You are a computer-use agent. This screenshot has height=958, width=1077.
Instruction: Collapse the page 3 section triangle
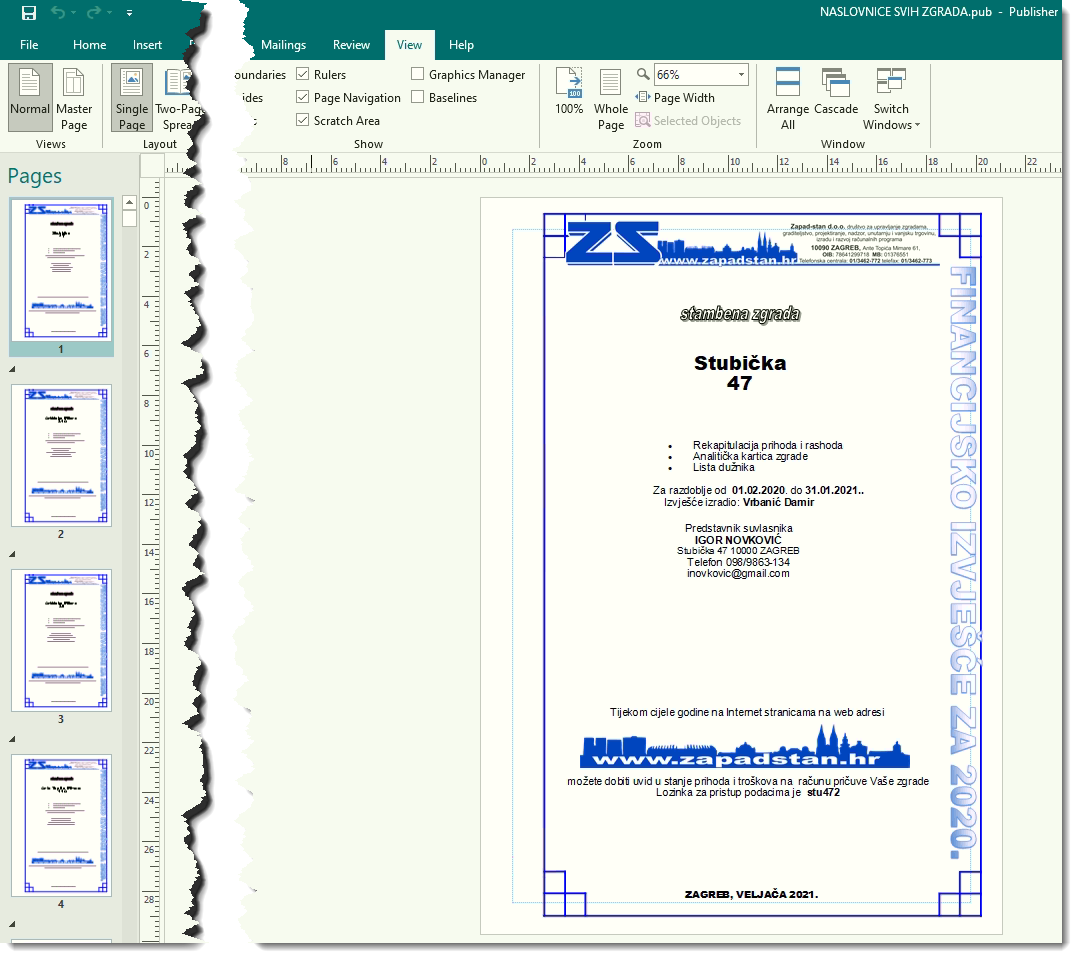click(12, 740)
